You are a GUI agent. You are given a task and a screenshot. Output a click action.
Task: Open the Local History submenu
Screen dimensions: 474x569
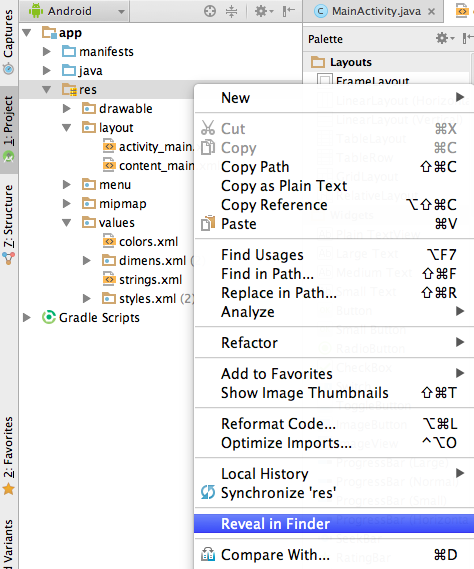tap(334, 474)
